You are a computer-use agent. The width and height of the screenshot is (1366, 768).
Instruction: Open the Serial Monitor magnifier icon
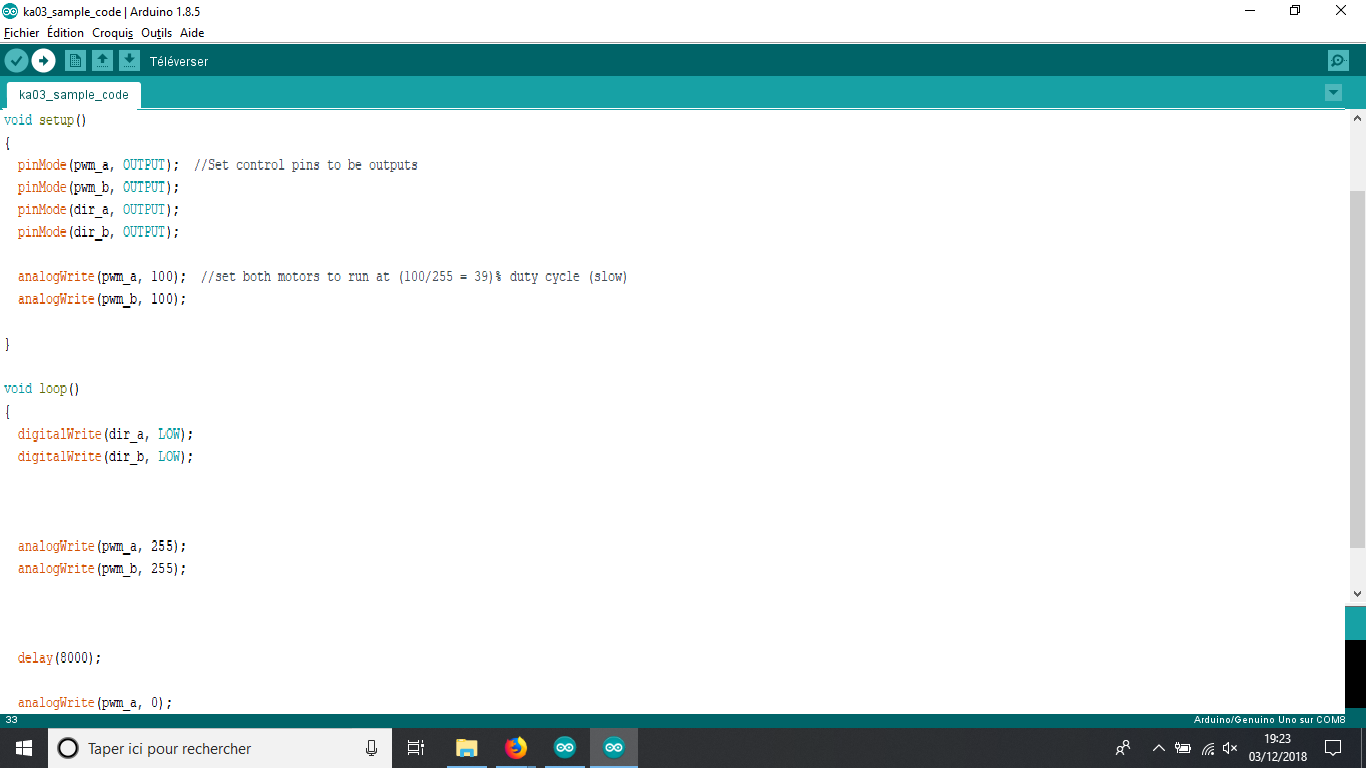pos(1338,61)
